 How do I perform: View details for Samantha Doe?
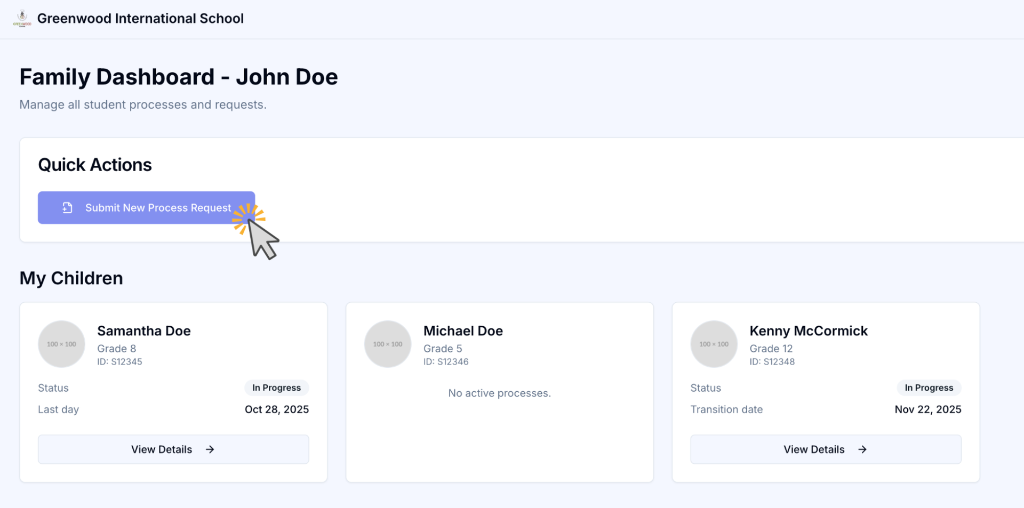click(173, 450)
